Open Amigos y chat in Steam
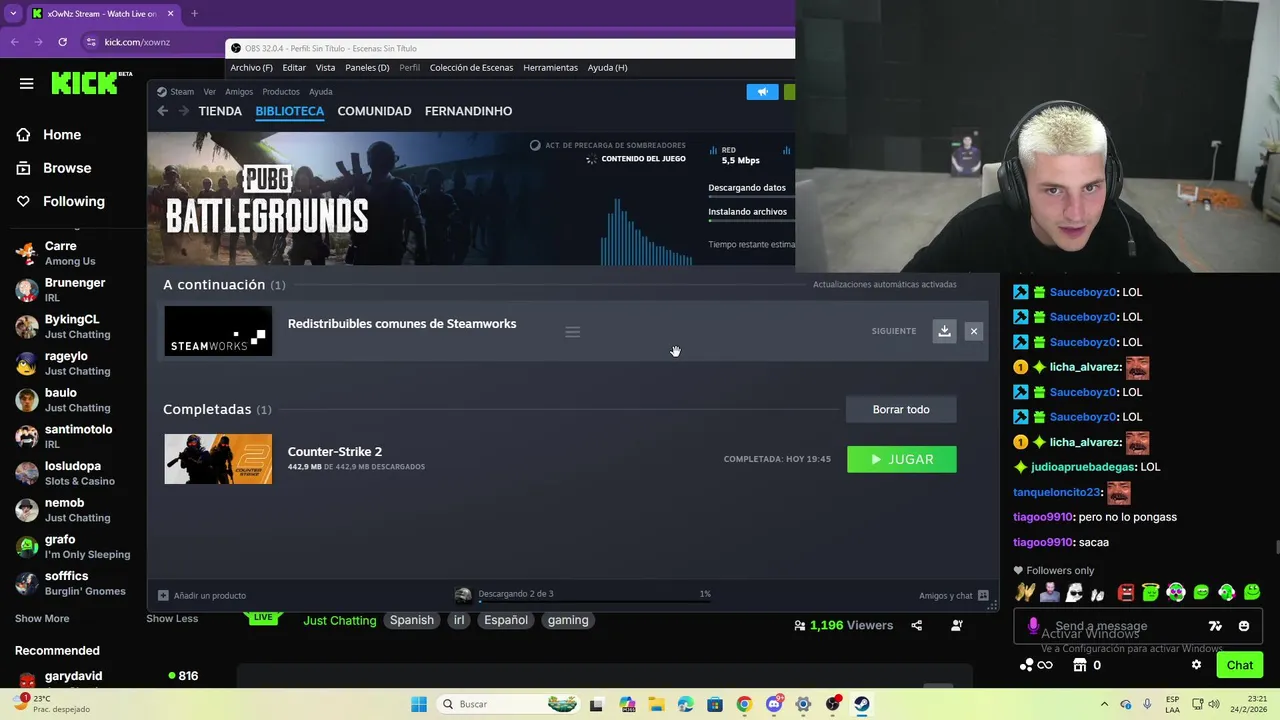The width and height of the screenshot is (1280, 720). click(x=954, y=595)
